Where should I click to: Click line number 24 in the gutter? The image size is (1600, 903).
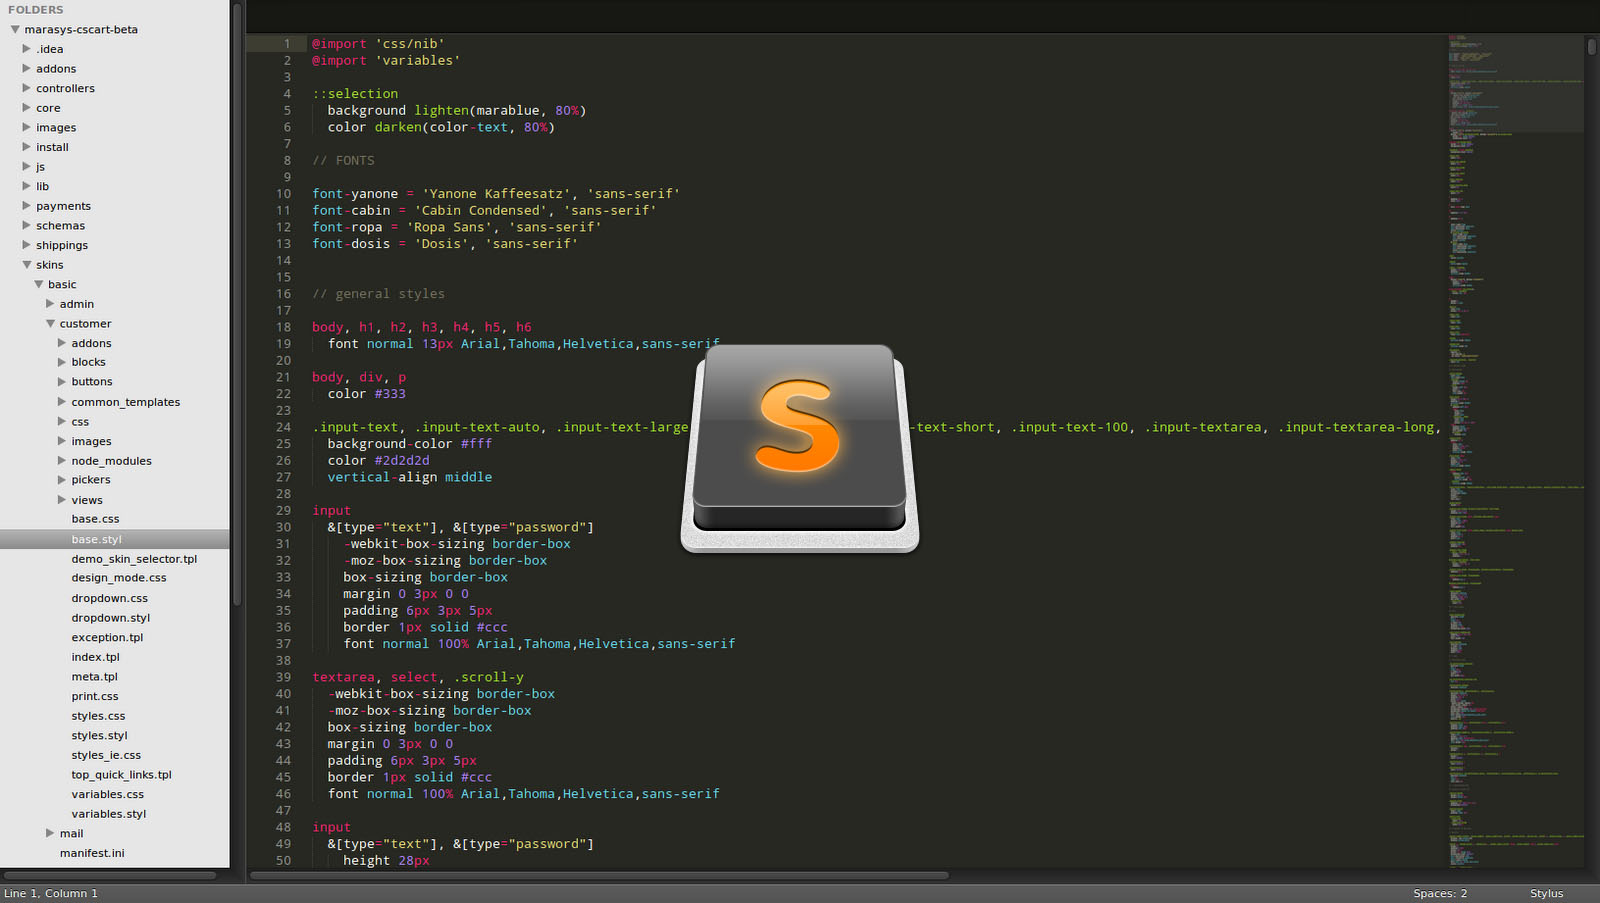point(284,427)
